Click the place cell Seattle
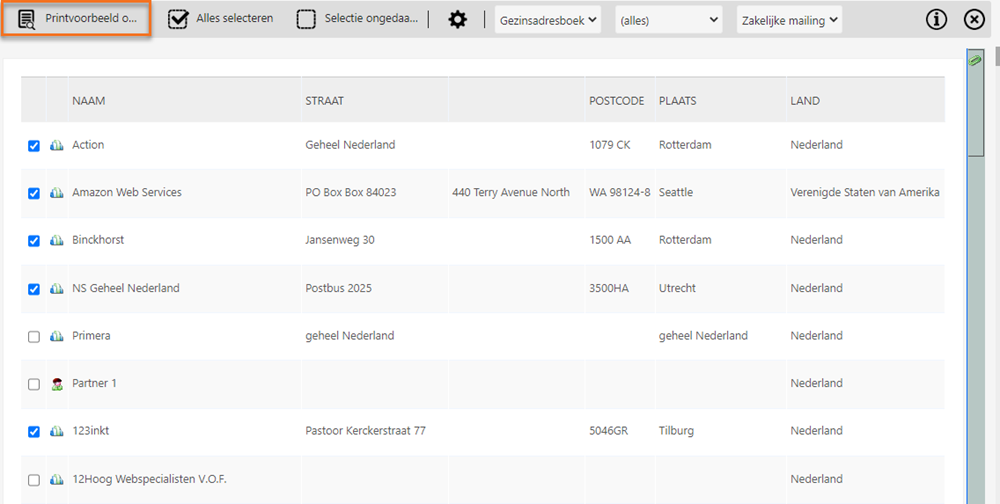1000x504 pixels. tap(676, 192)
